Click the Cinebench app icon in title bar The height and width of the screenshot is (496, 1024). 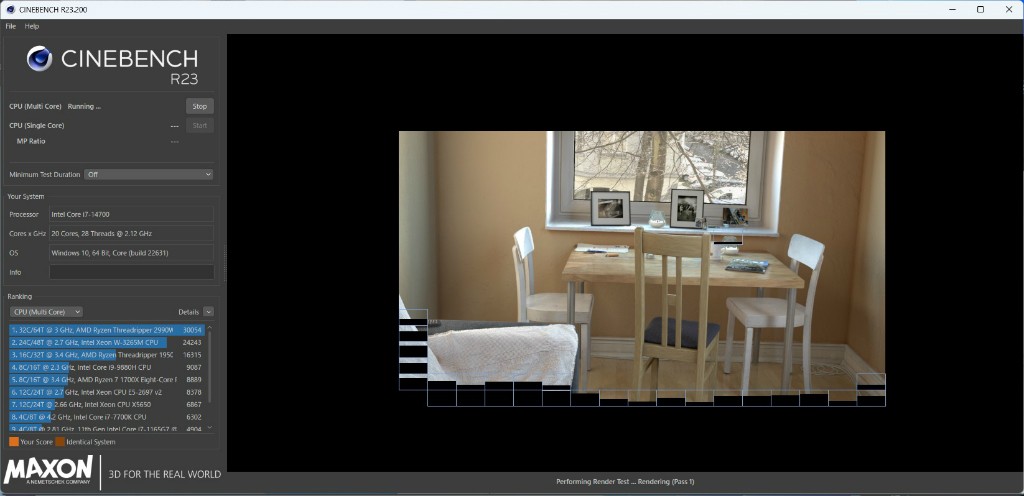pyautogui.click(x=9, y=9)
